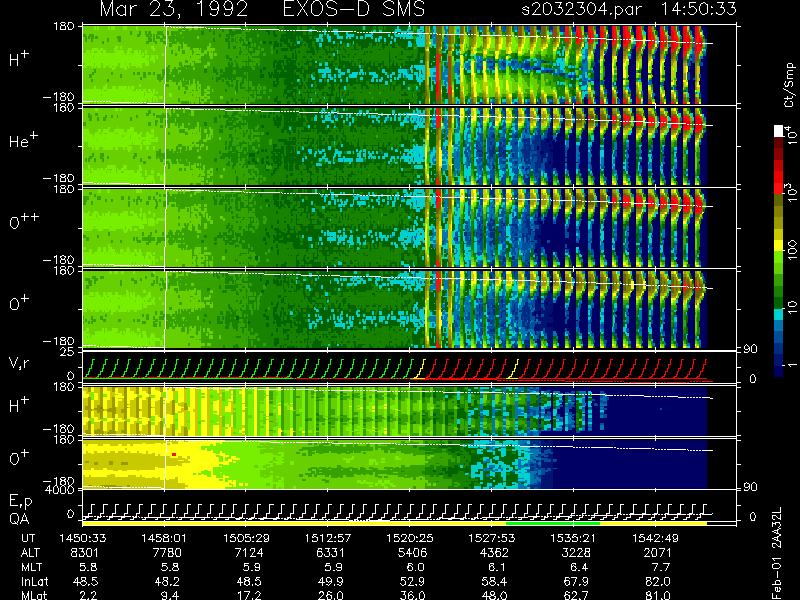Click the red pixel in lower O+ panel
This screenshot has width=800, height=600.
(174, 454)
